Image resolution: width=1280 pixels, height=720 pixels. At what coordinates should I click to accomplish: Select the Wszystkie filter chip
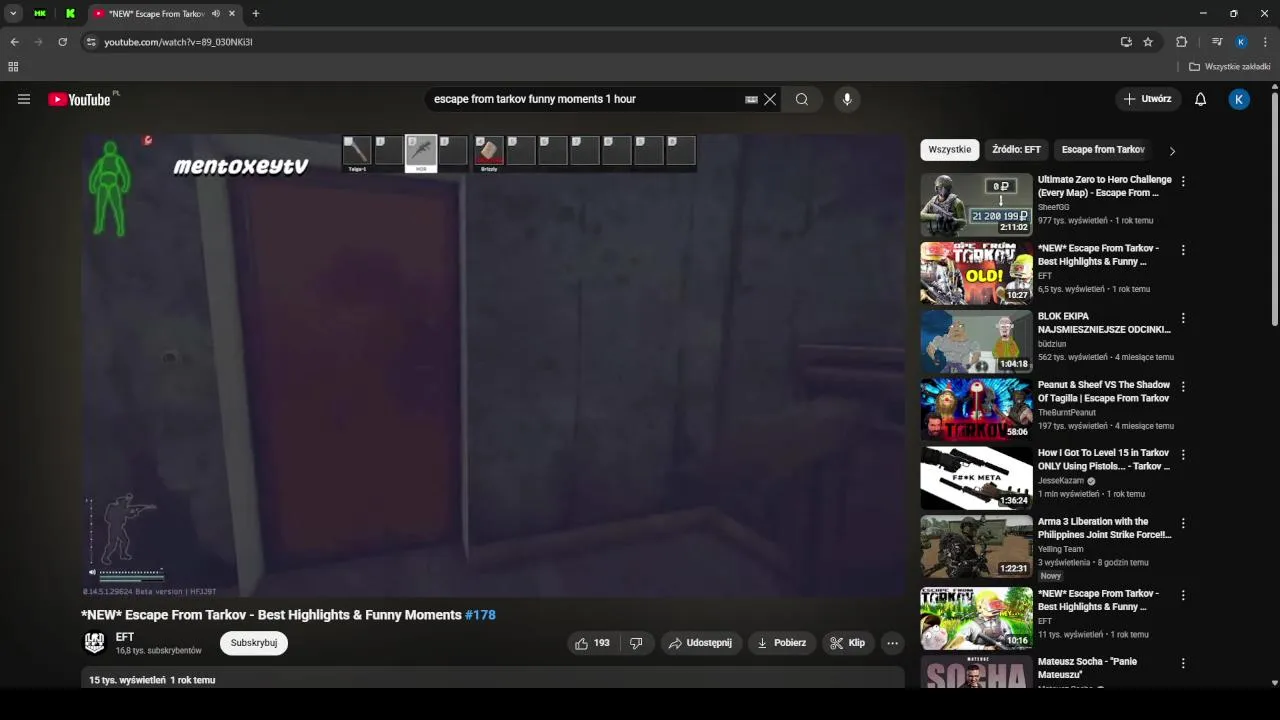click(950, 150)
